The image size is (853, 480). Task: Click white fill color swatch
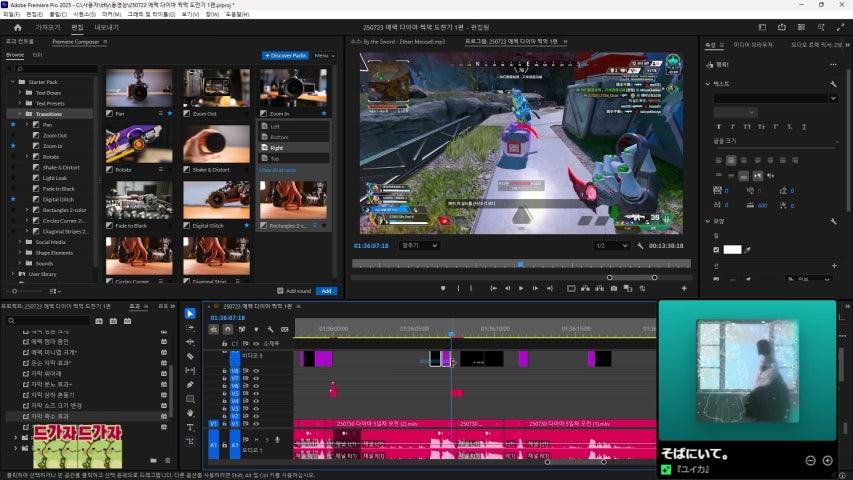[732, 250]
